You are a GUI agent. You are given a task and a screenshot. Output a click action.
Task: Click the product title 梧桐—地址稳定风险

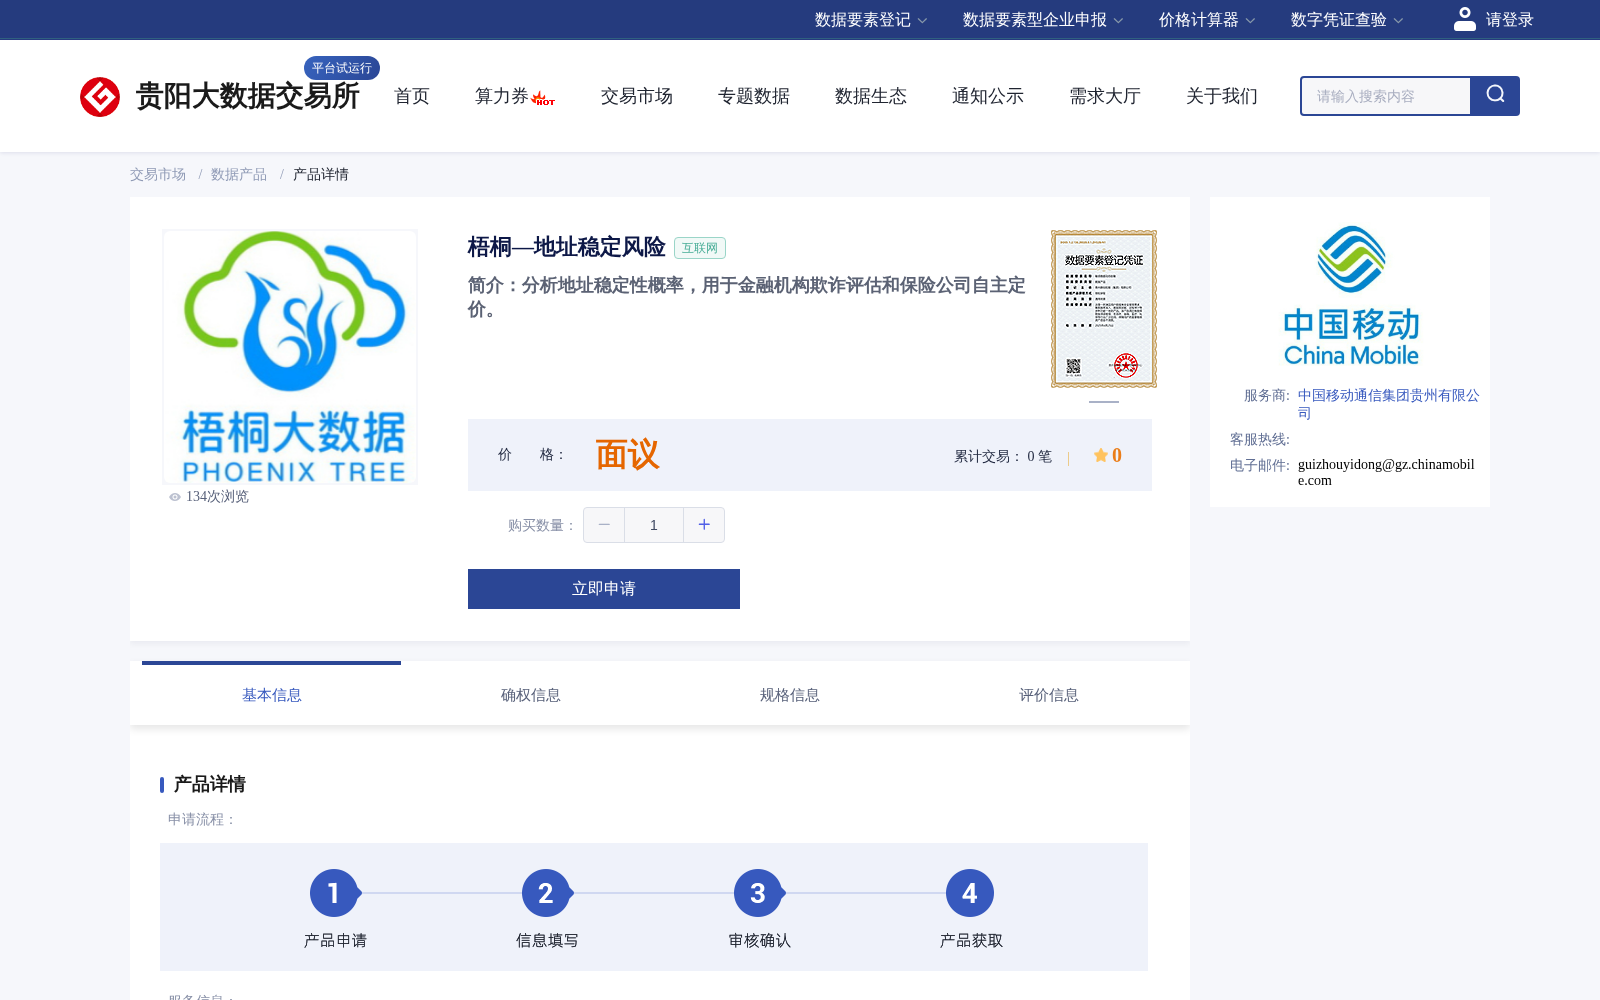click(566, 247)
